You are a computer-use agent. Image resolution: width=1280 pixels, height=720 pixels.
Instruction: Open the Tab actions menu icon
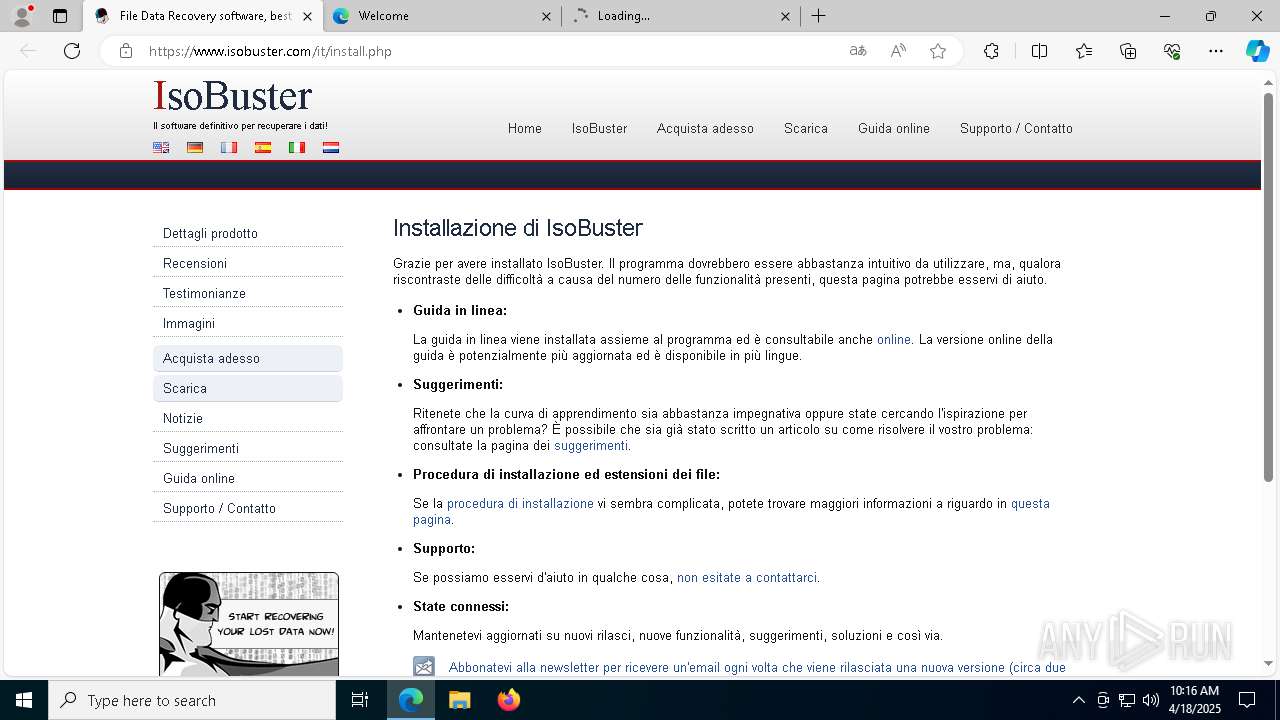pyautogui.click(x=60, y=16)
